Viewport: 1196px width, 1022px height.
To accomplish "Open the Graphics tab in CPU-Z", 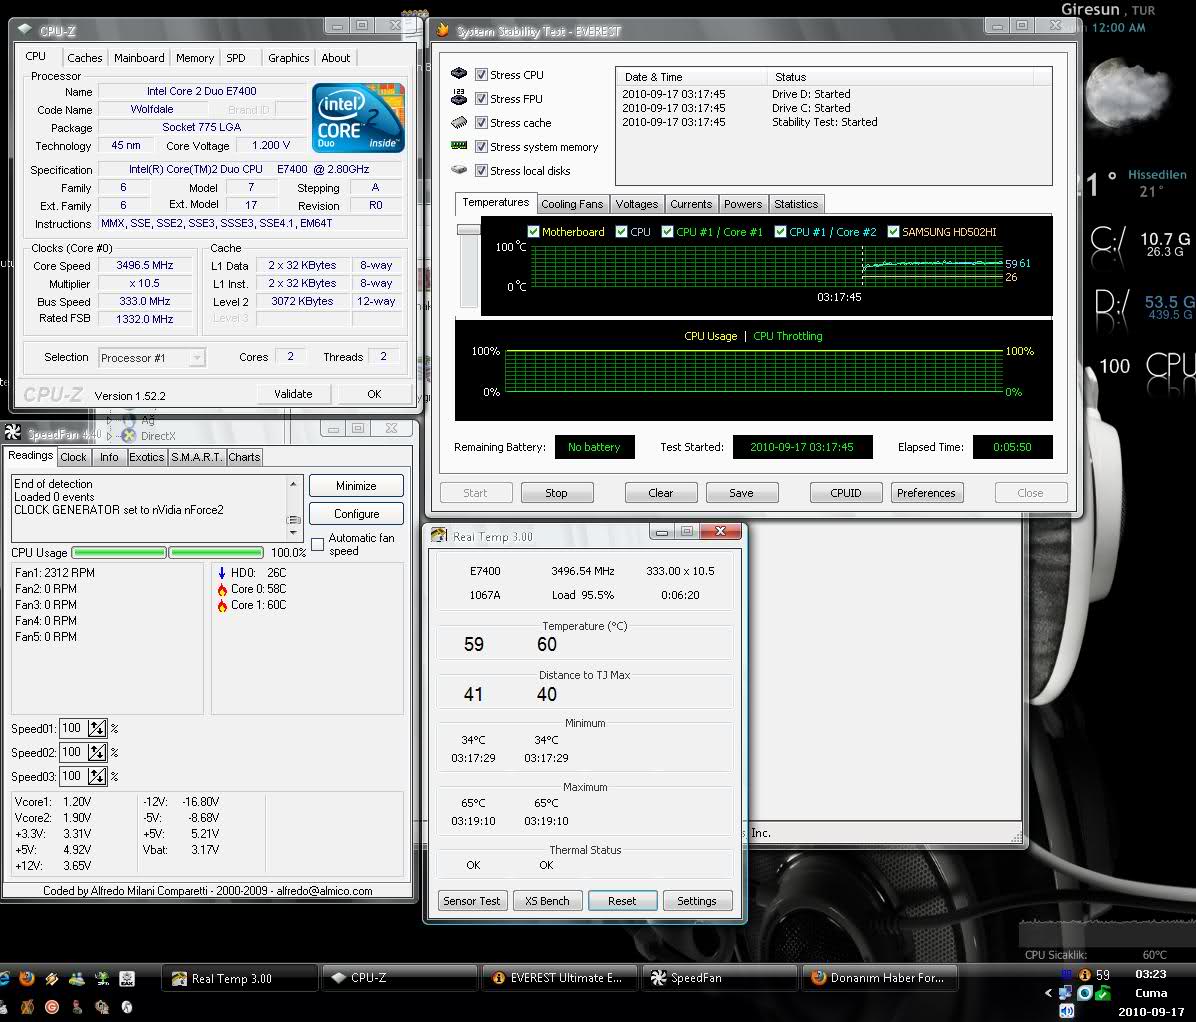I will tap(288, 58).
